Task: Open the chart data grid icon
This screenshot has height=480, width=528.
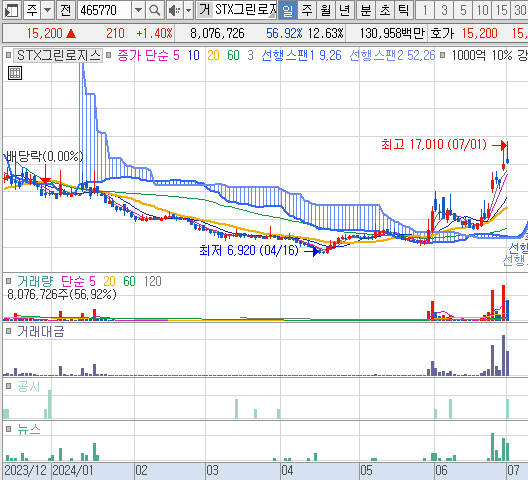Action: click(15, 73)
